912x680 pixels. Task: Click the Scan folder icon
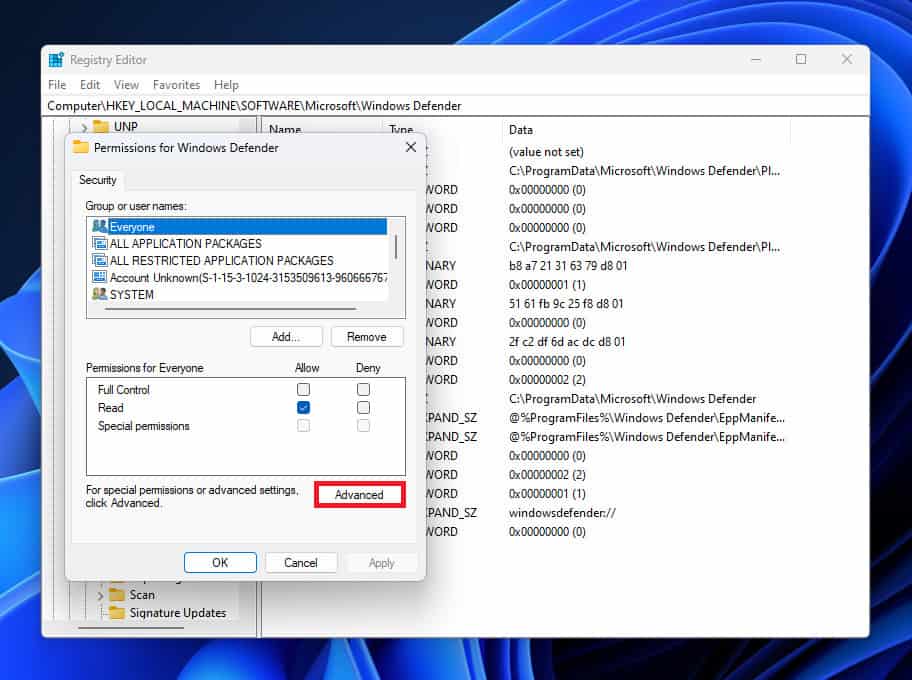117,594
